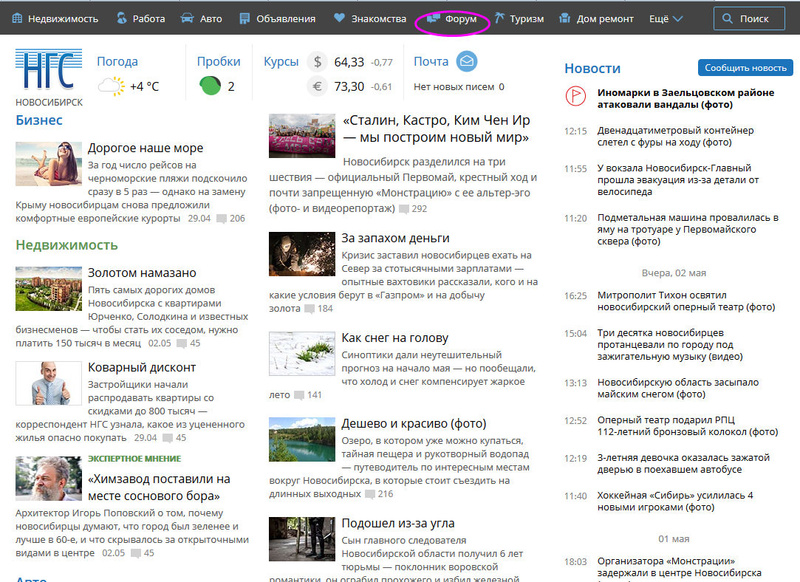Expand the Ещё dropdown menu
The image size is (800, 582).
point(665,19)
